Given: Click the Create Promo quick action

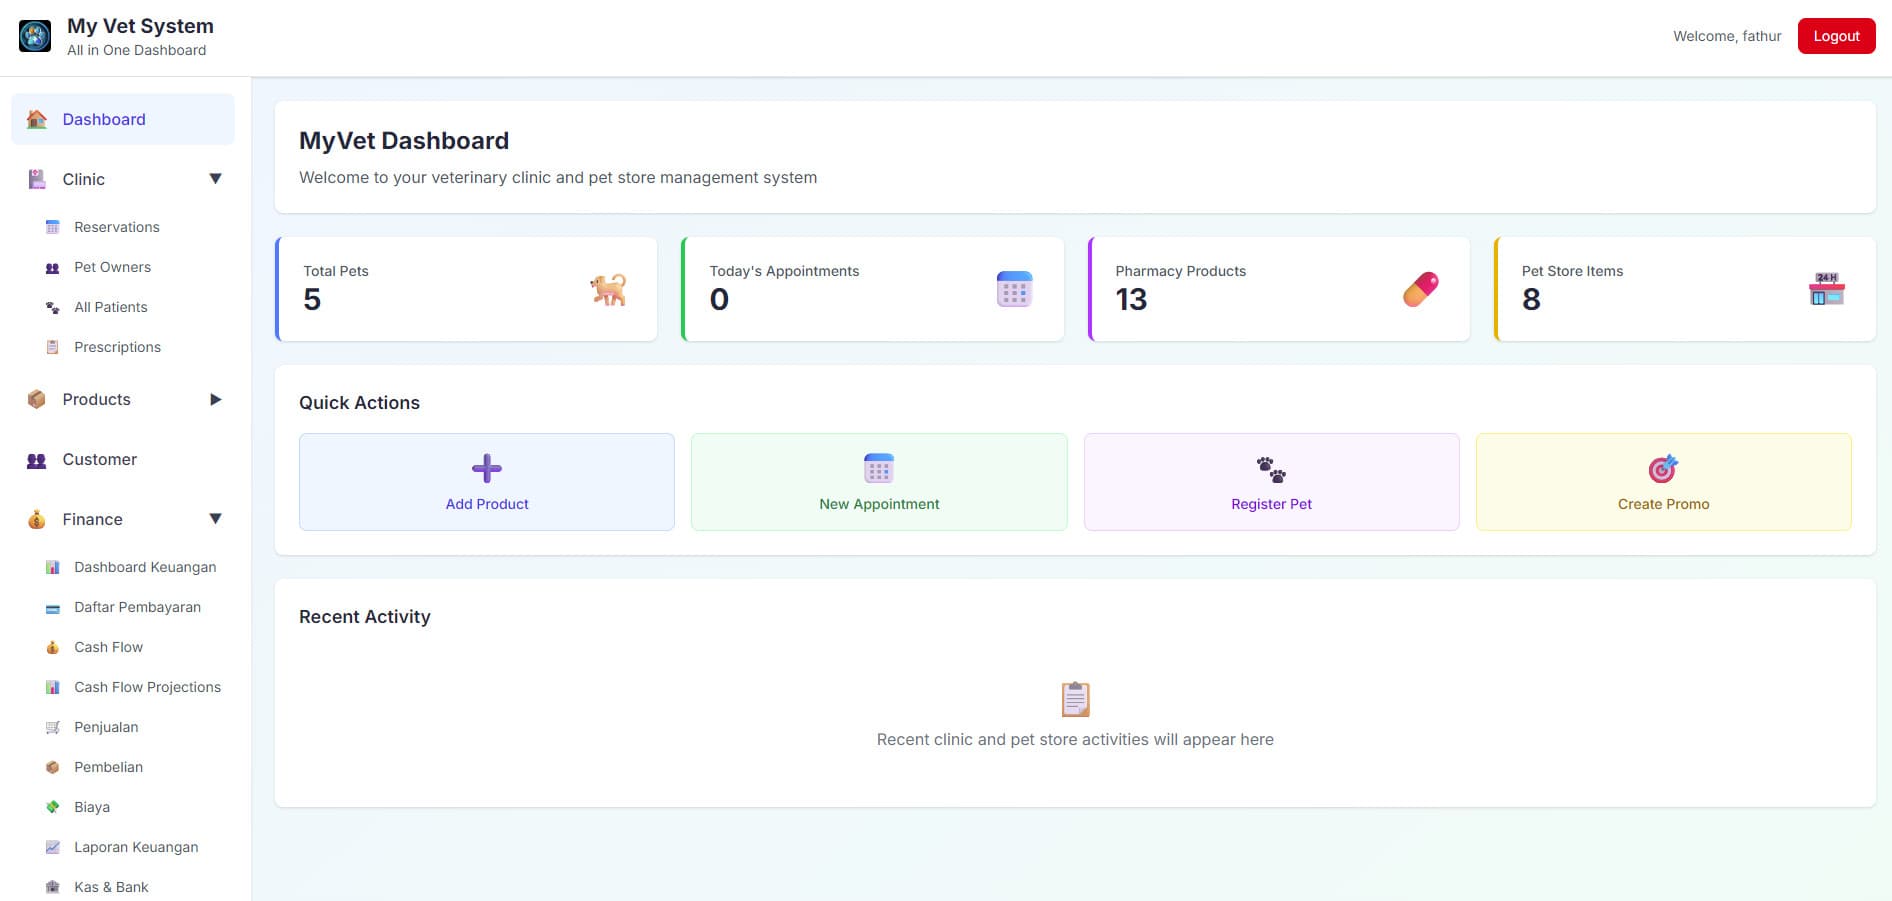Looking at the screenshot, I should (x=1664, y=482).
